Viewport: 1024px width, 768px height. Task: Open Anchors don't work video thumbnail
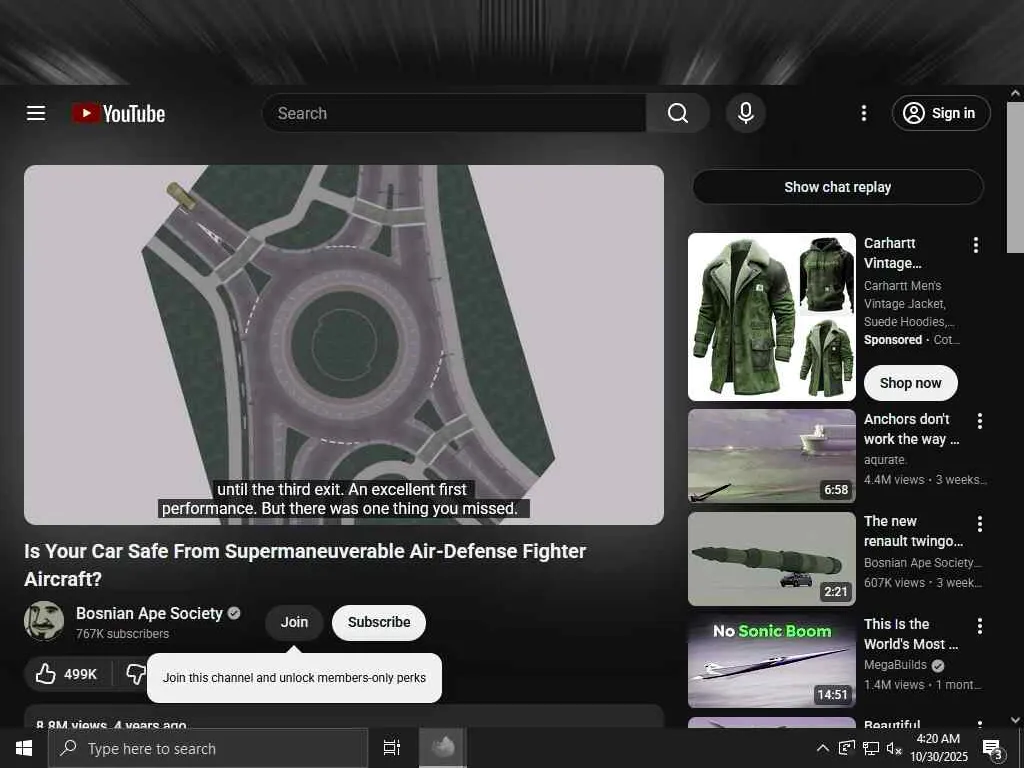pyautogui.click(x=771, y=456)
